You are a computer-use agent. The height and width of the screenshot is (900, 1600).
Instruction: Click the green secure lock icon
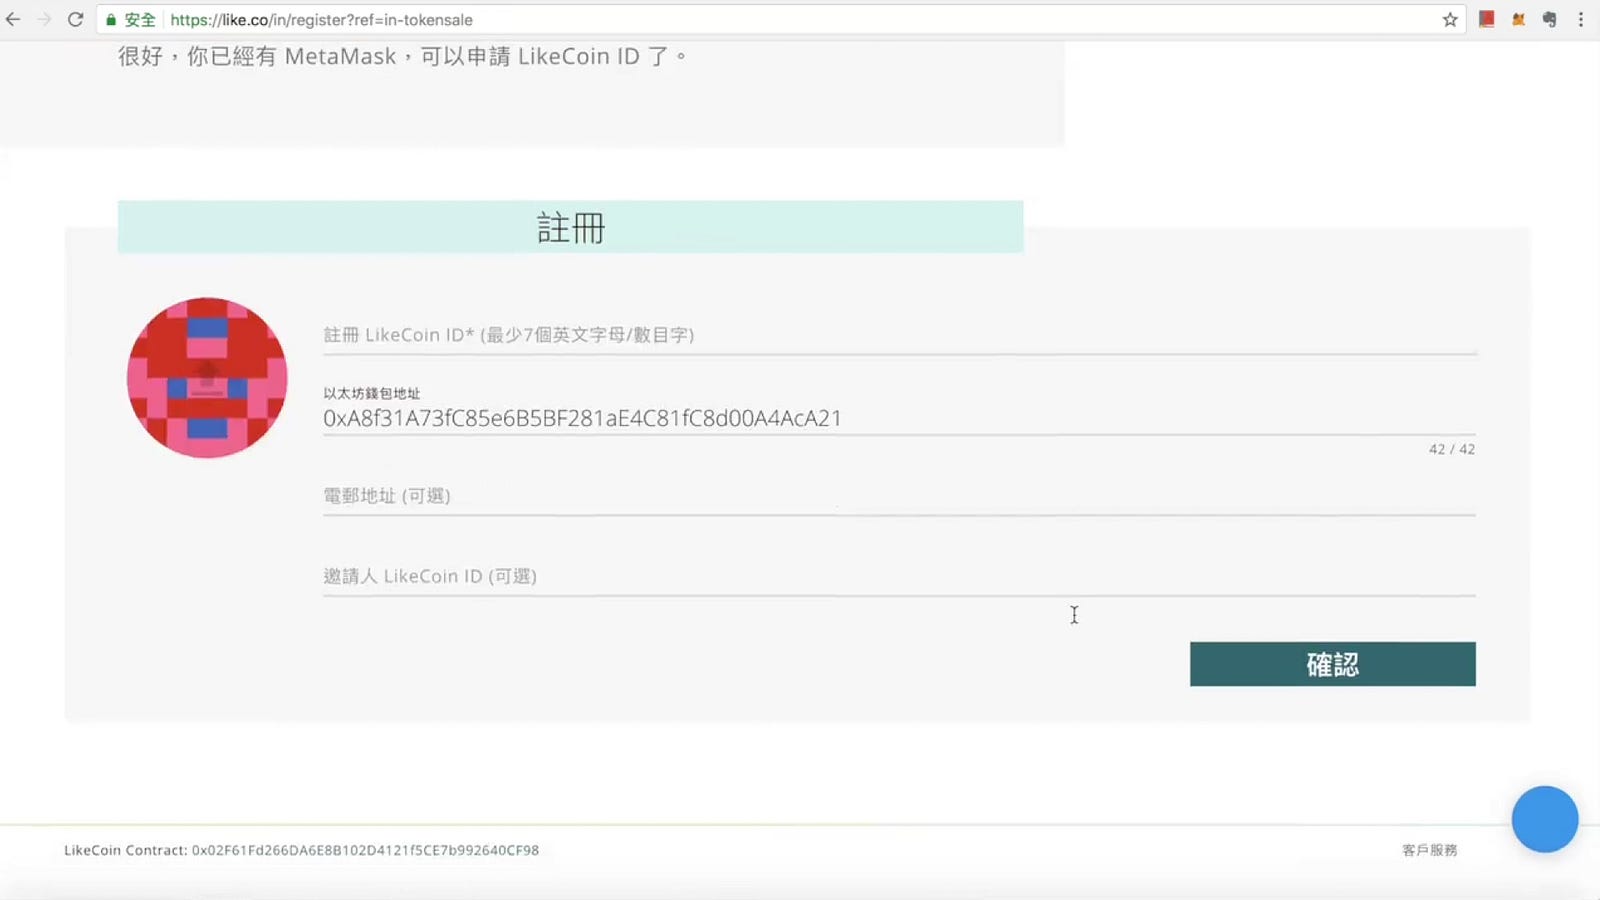coord(111,20)
